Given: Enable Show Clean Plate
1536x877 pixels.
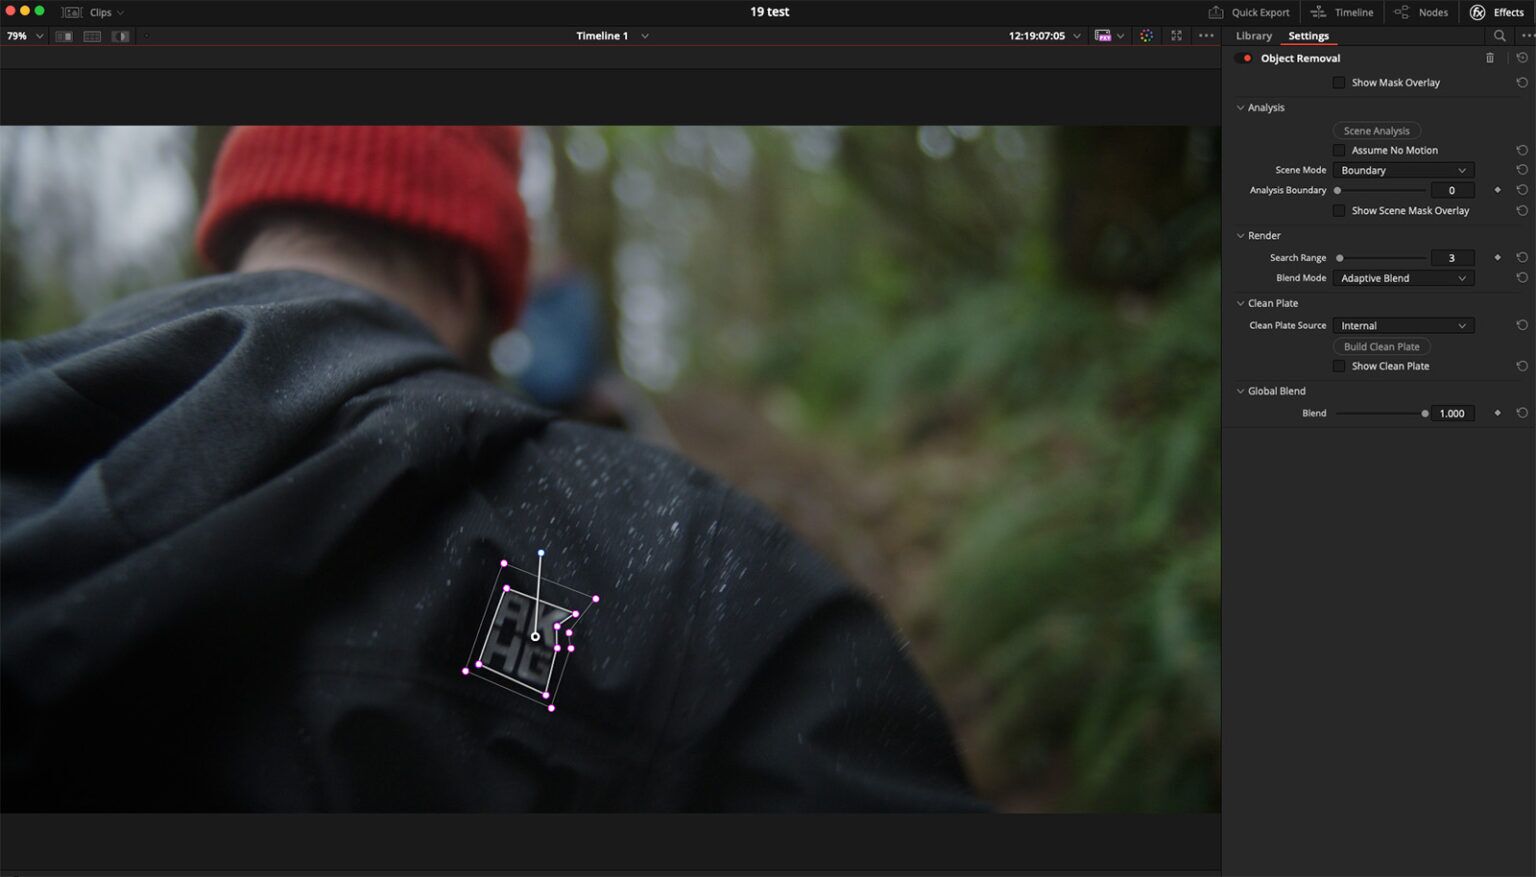Looking at the screenshot, I should click(x=1339, y=366).
